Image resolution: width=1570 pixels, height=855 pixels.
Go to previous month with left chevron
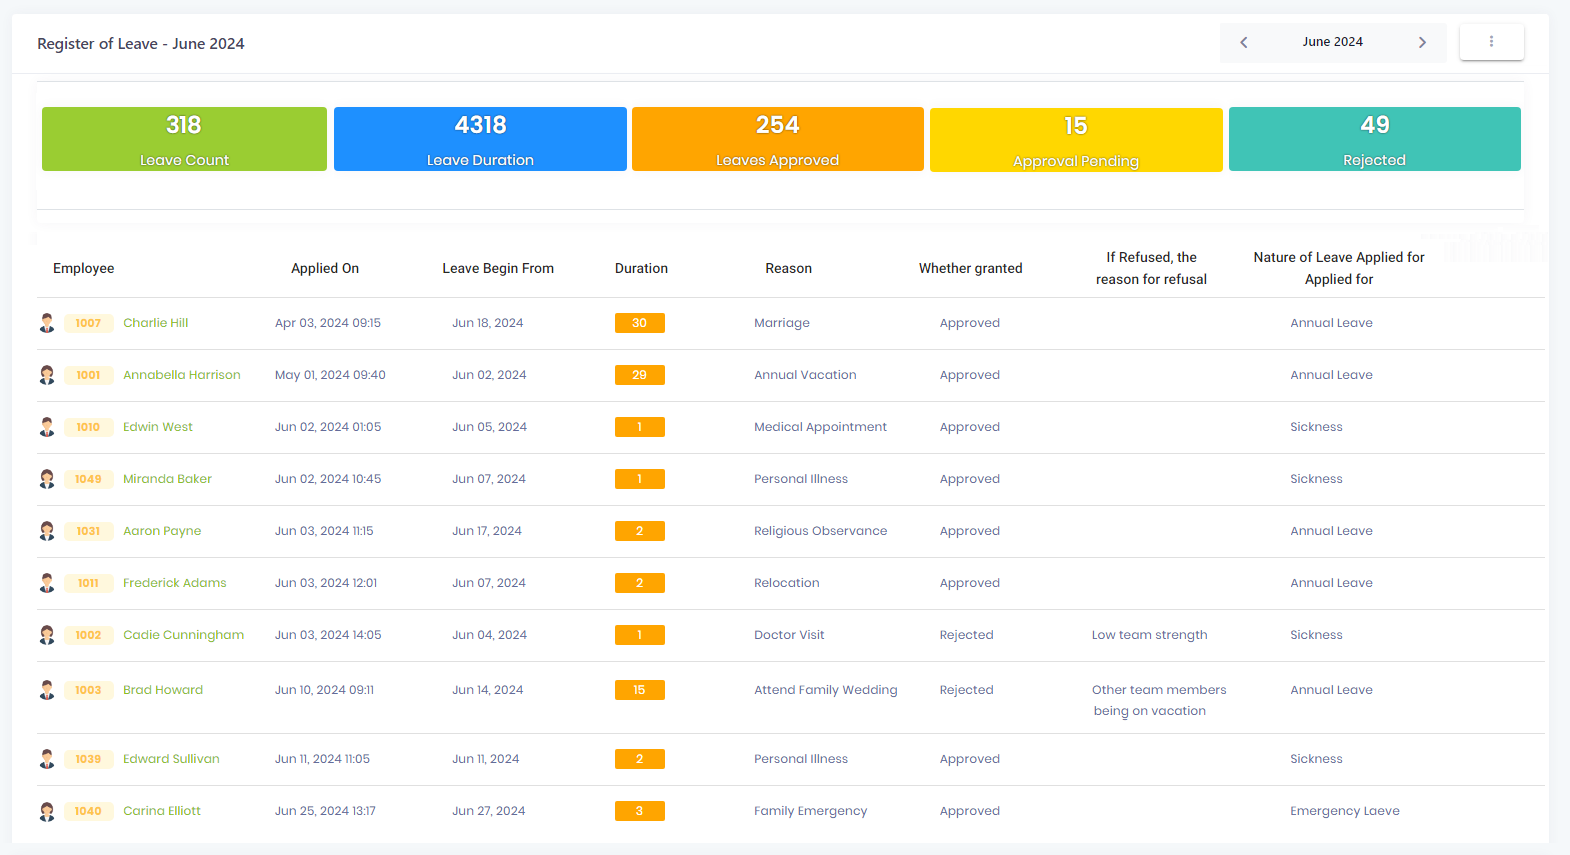tap(1244, 42)
